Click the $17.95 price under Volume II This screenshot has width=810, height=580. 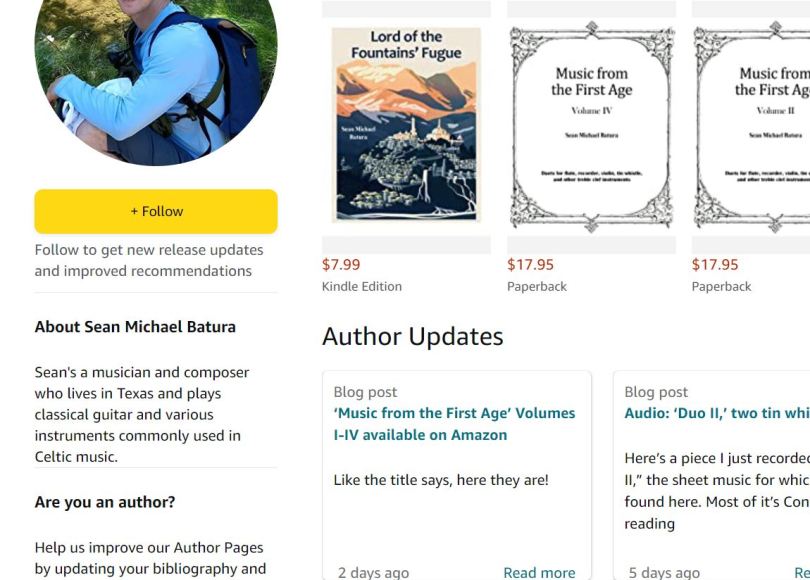tap(715, 265)
